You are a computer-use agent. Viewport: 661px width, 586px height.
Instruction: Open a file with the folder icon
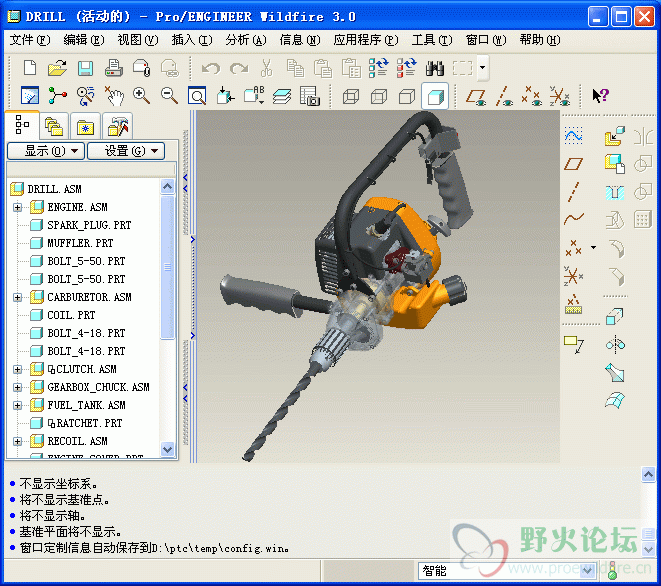pyautogui.click(x=57, y=67)
